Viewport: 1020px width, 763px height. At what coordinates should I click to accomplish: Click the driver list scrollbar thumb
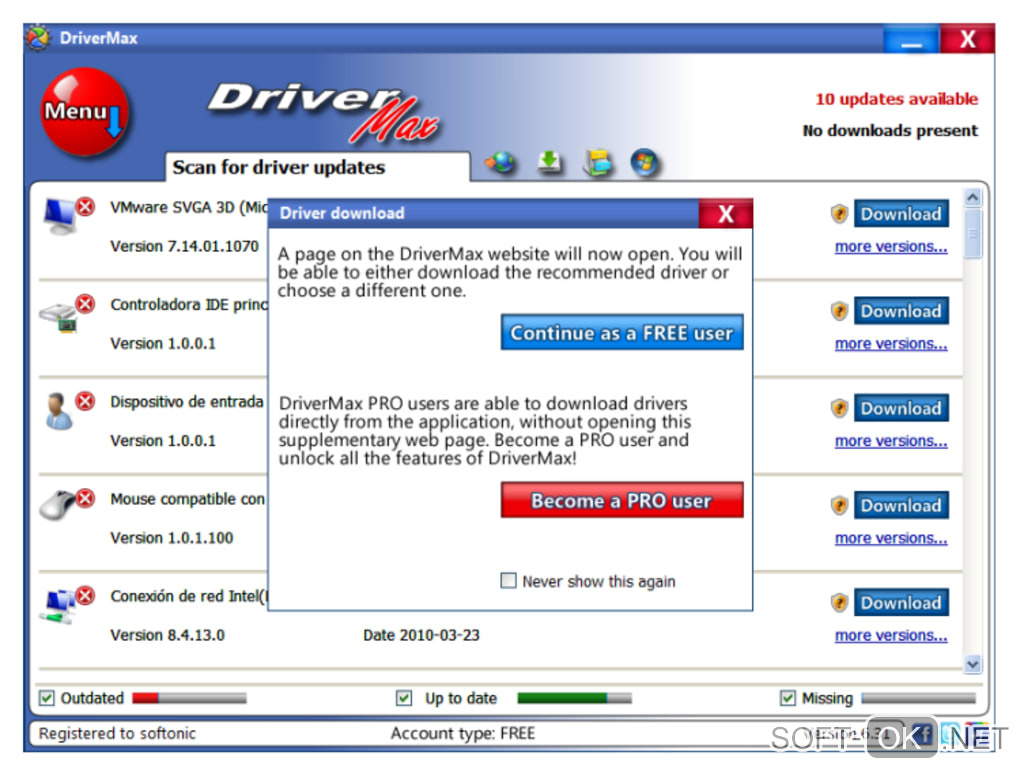tap(973, 234)
